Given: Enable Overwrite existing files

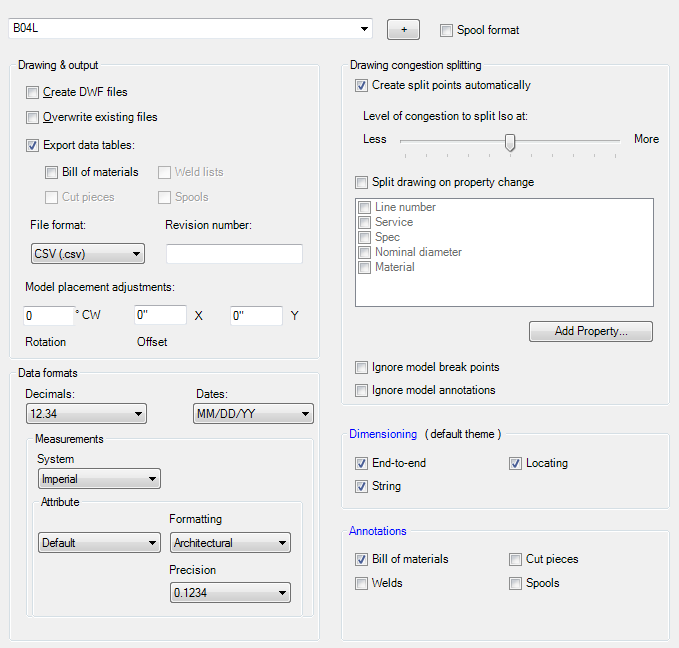Looking at the screenshot, I should point(33,117).
